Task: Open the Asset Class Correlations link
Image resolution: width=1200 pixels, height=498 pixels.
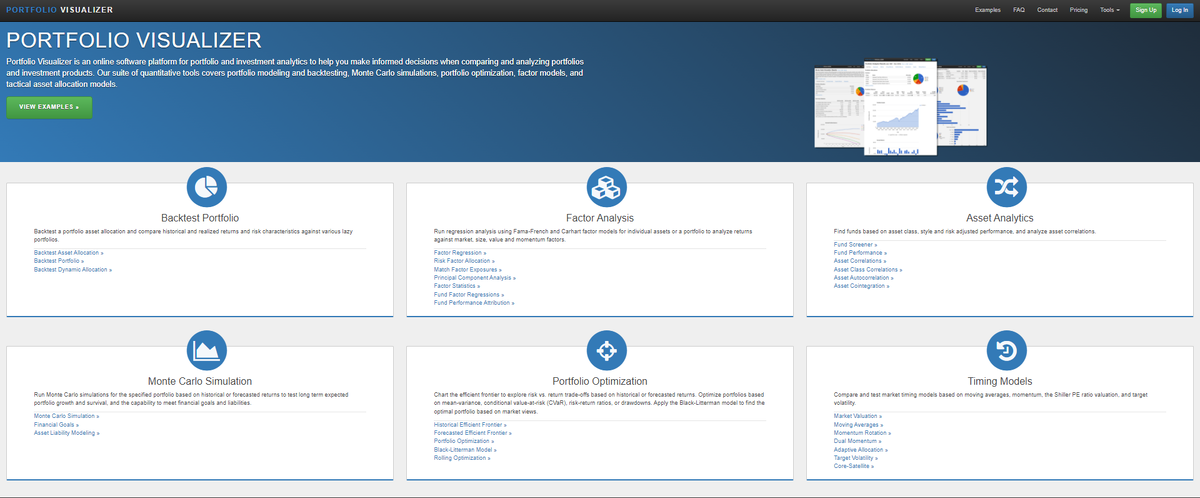Action: click(x=868, y=270)
